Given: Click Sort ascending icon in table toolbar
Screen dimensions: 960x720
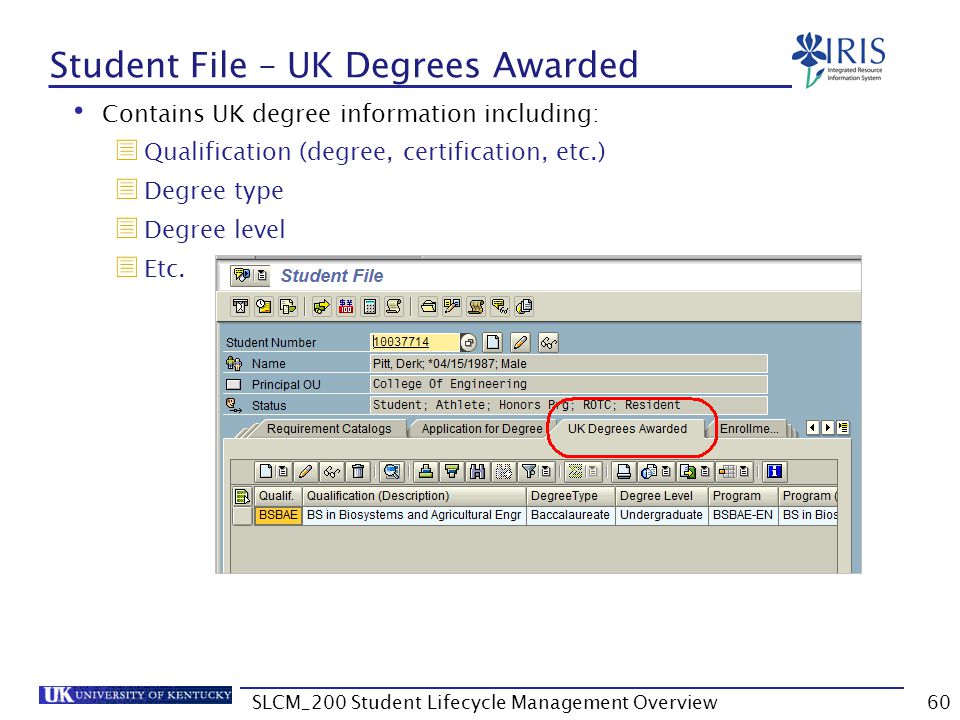Looking at the screenshot, I should click(426, 471).
